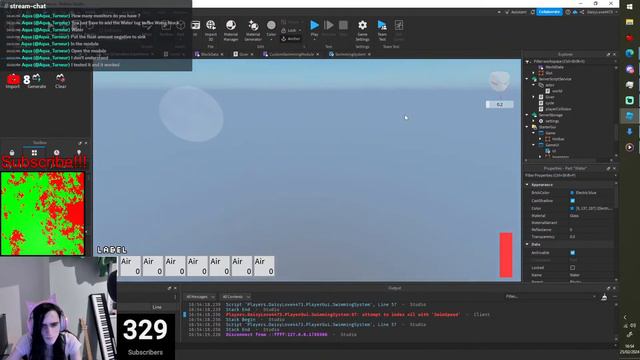Toggle the CastShadow checkbox

(x=572, y=201)
